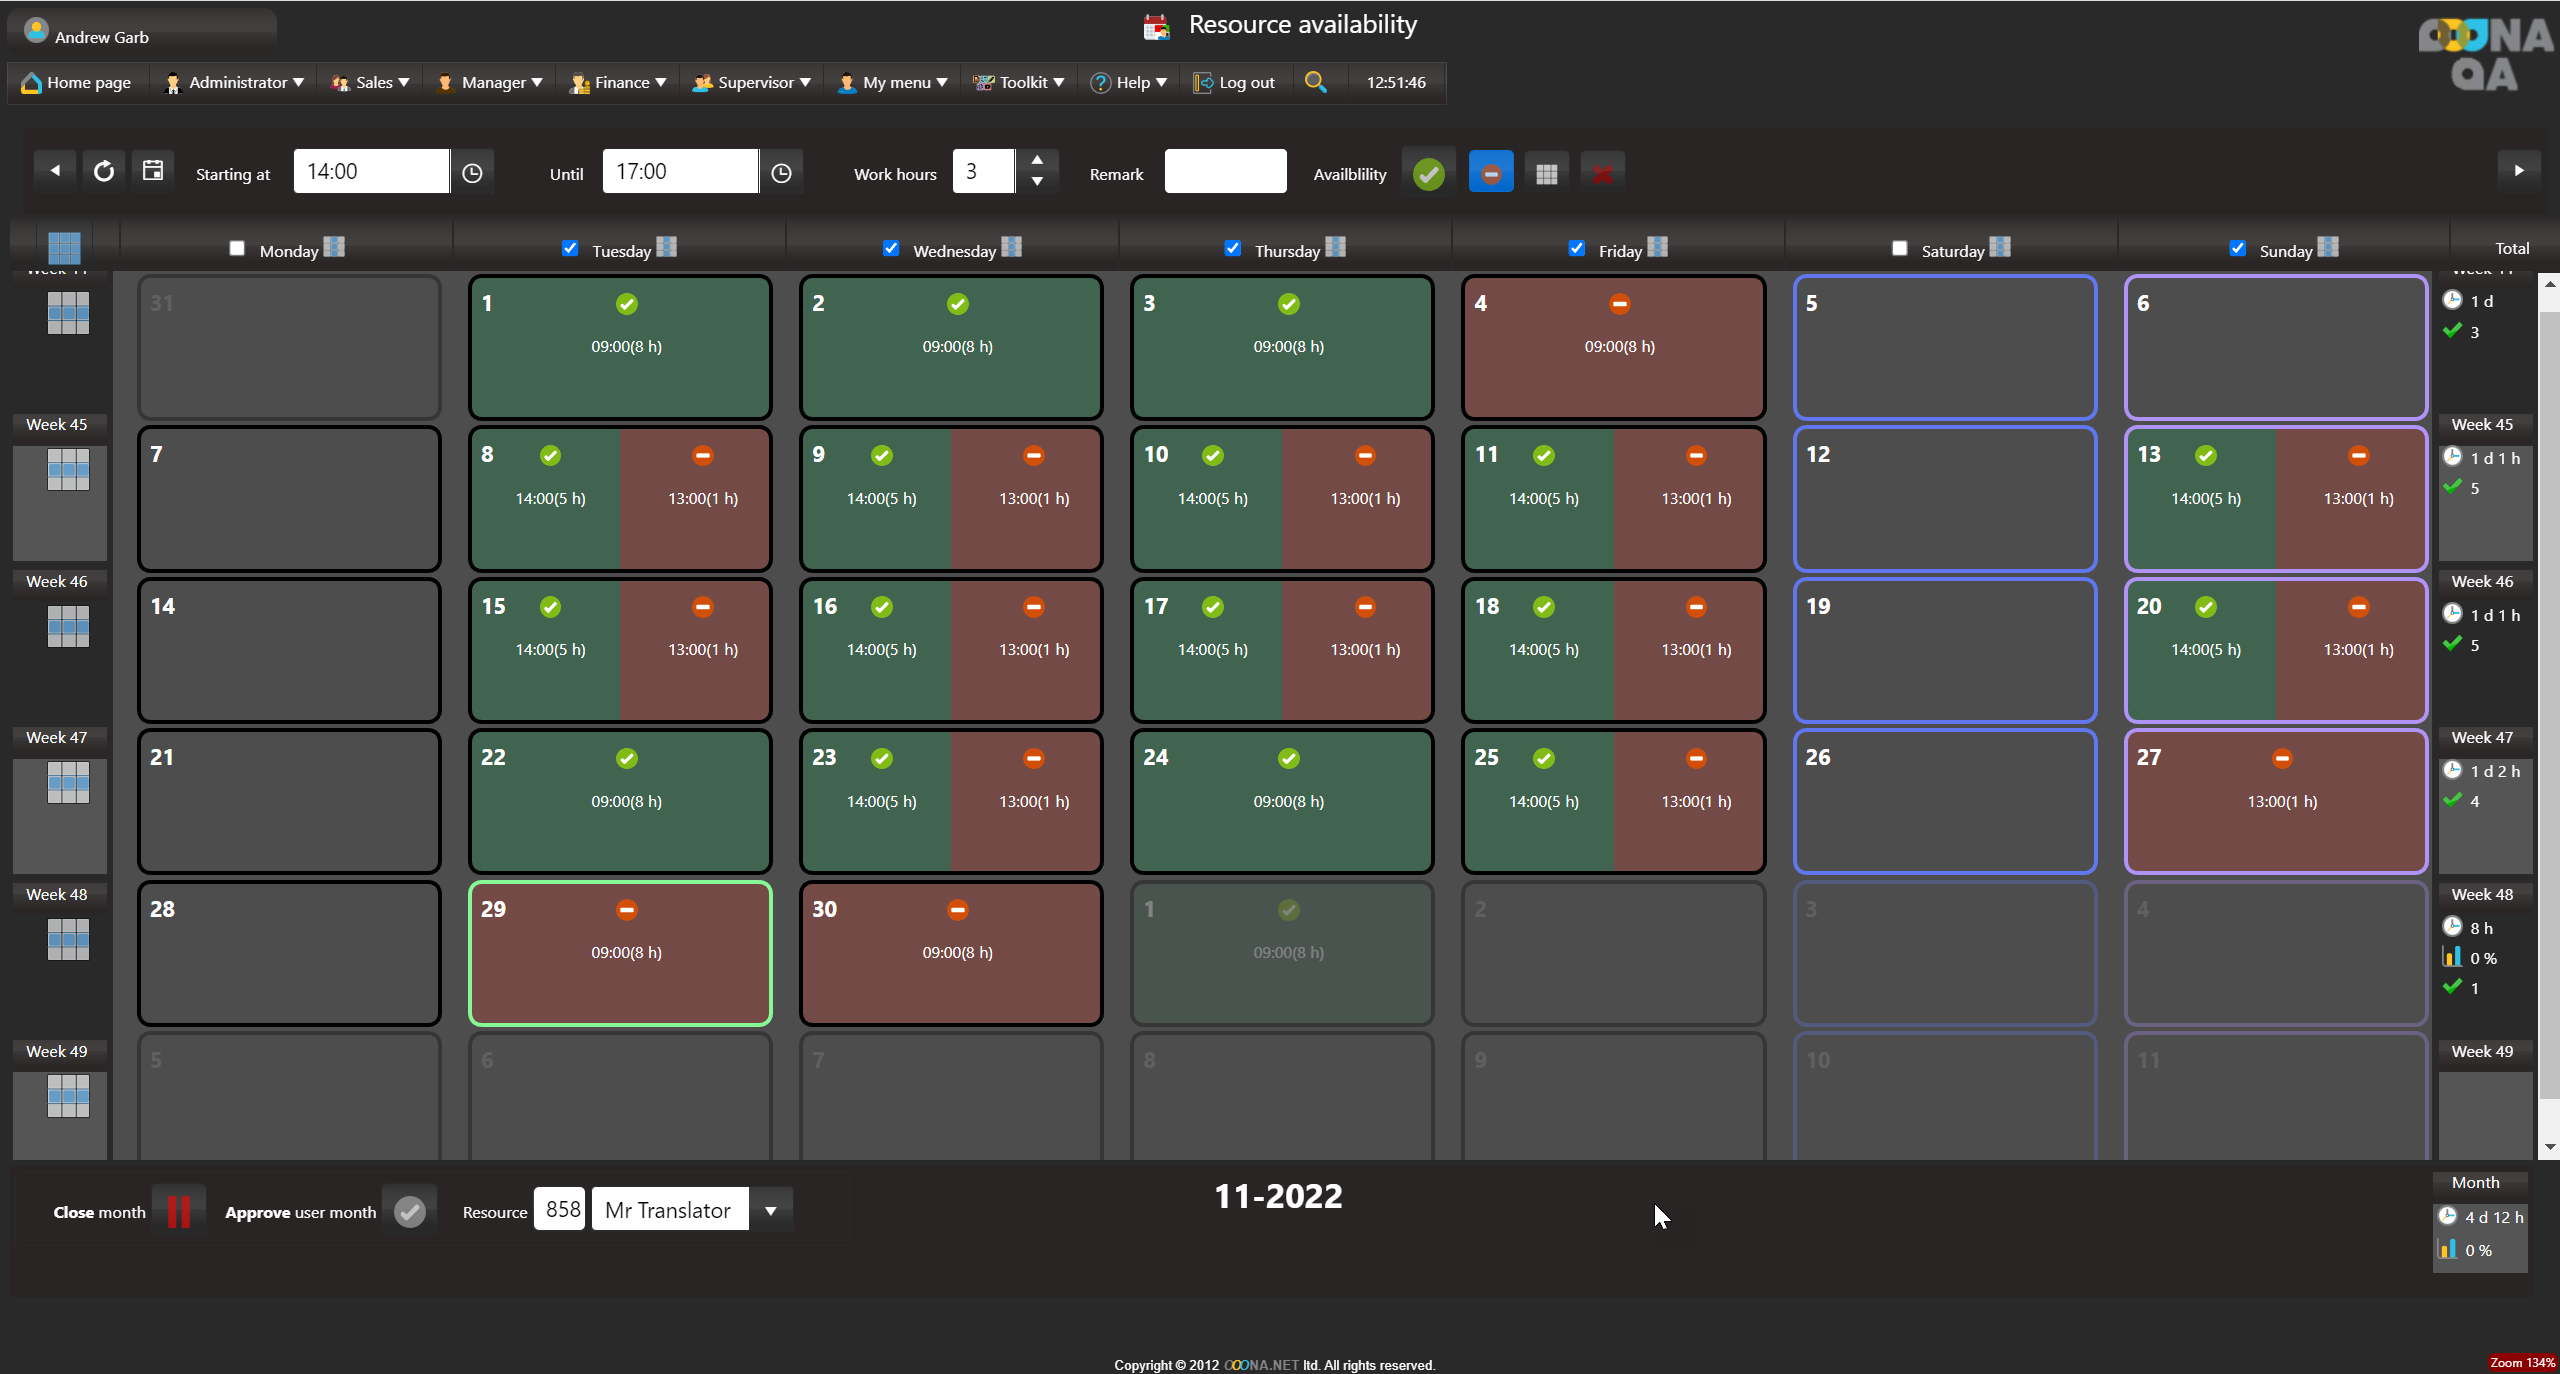Go to Home page
Screen dimensions: 2560x1374
point(77,82)
